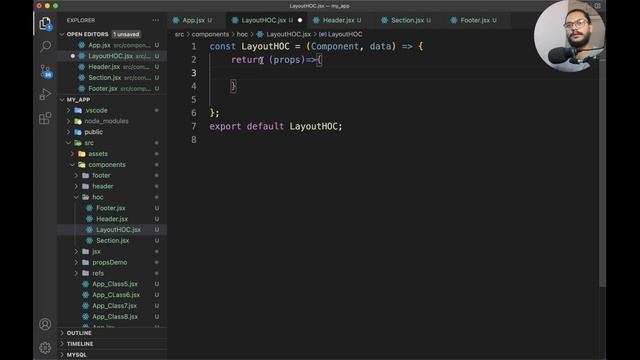
Task: Click the components breadcrumb segment
Action: 210,34
